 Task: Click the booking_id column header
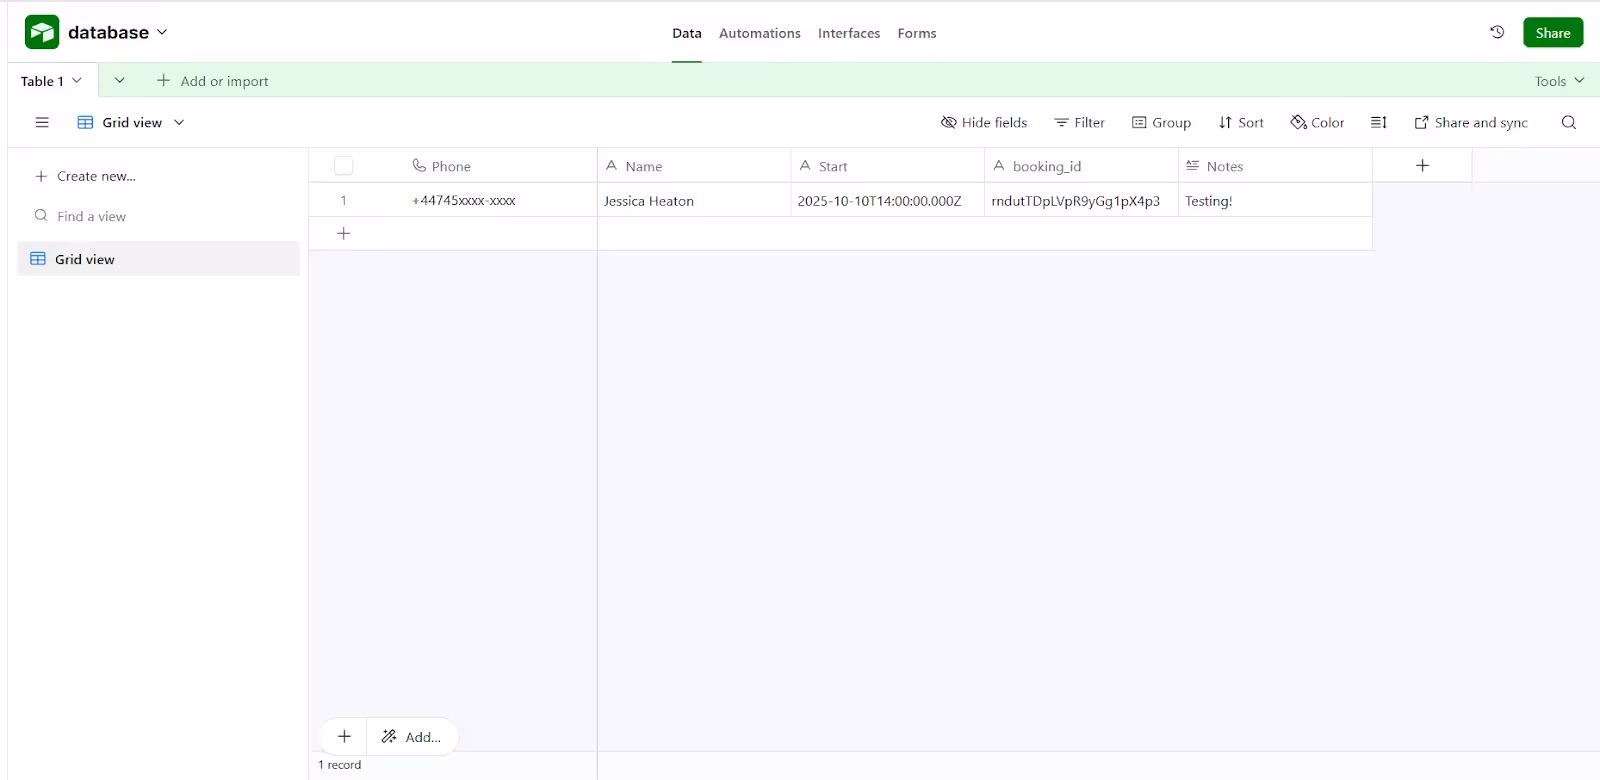[x=1081, y=166]
